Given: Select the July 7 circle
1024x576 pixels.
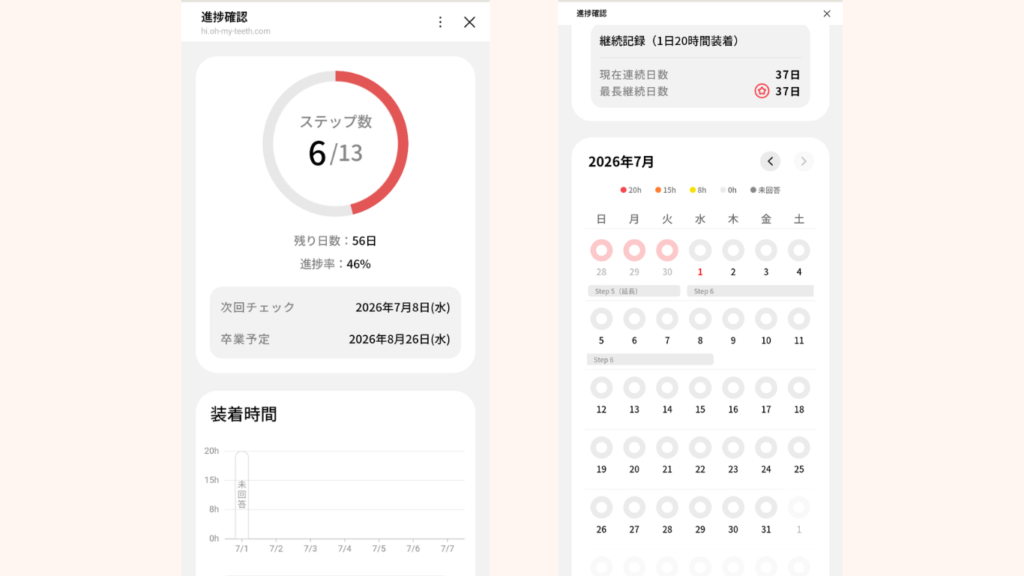Looking at the screenshot, I should pos(667,319).
